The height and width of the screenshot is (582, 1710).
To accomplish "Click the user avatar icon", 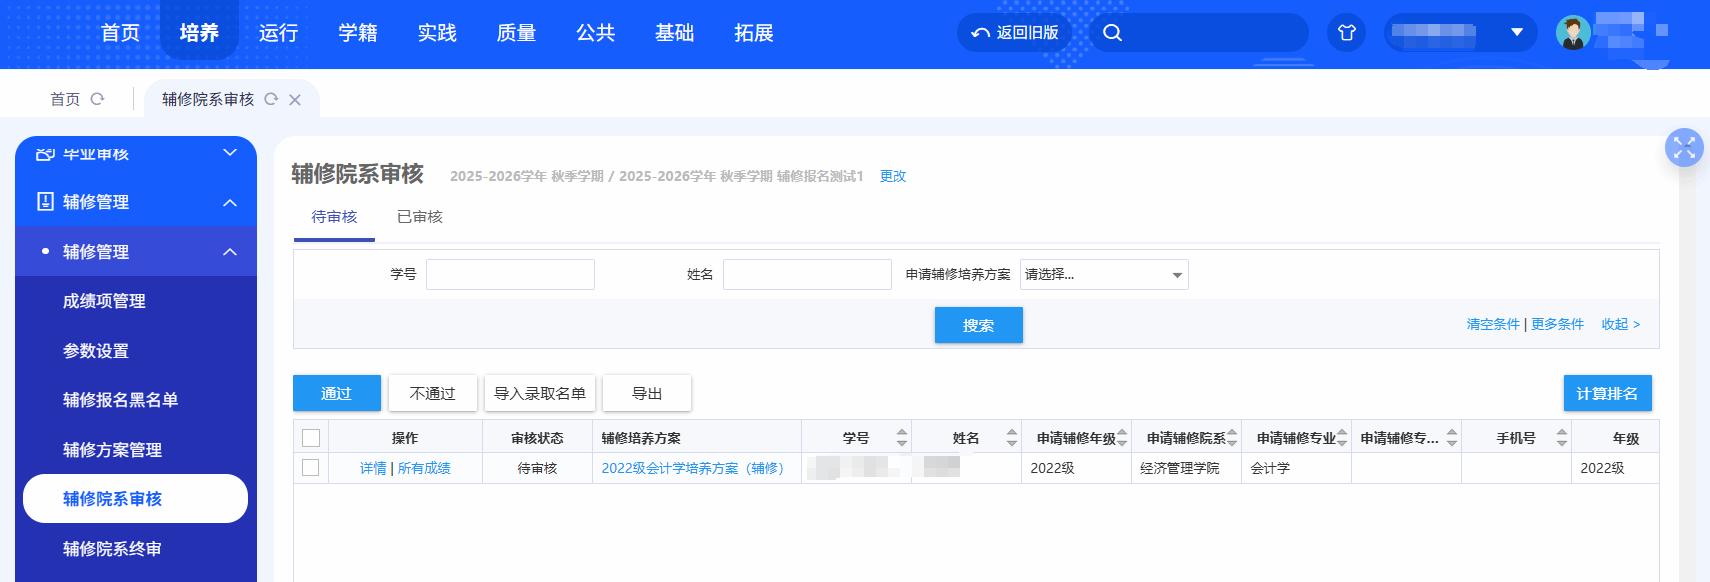I will click(1573, 33).
